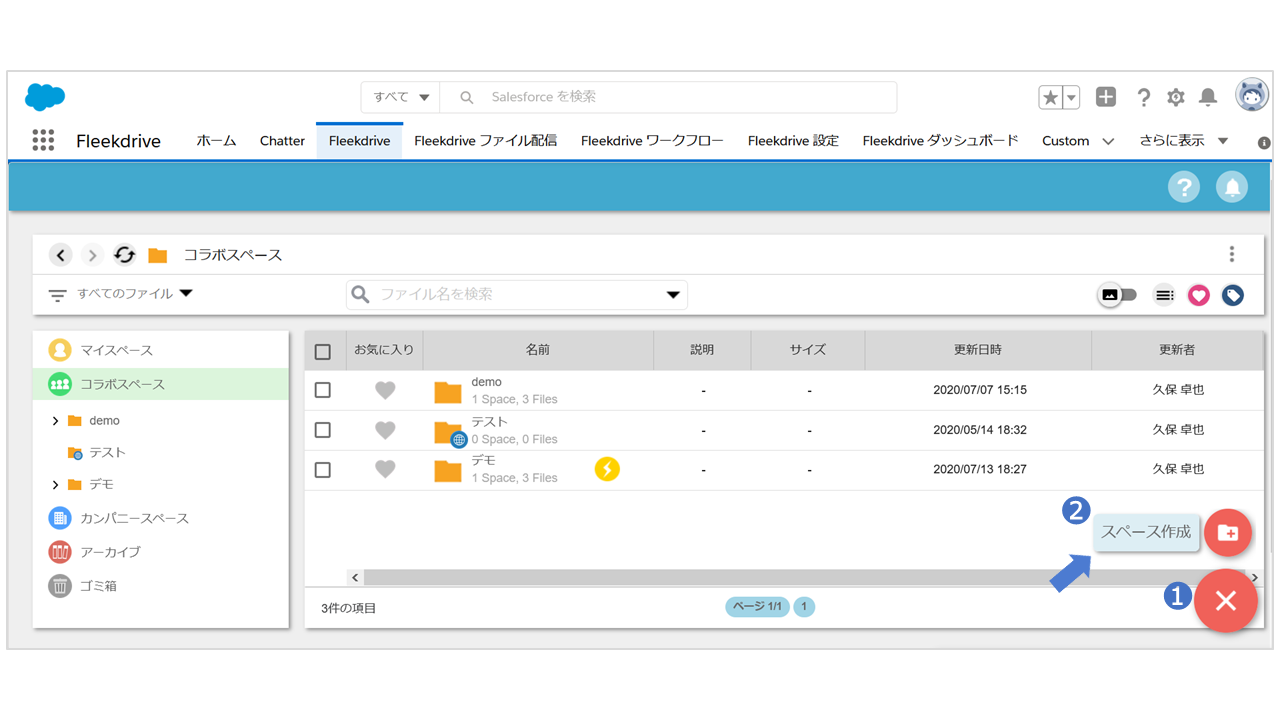The height and width of the screenshot is (720, 1280).
Task: Open the three-dot more options menu
Action: (1232, 254)
